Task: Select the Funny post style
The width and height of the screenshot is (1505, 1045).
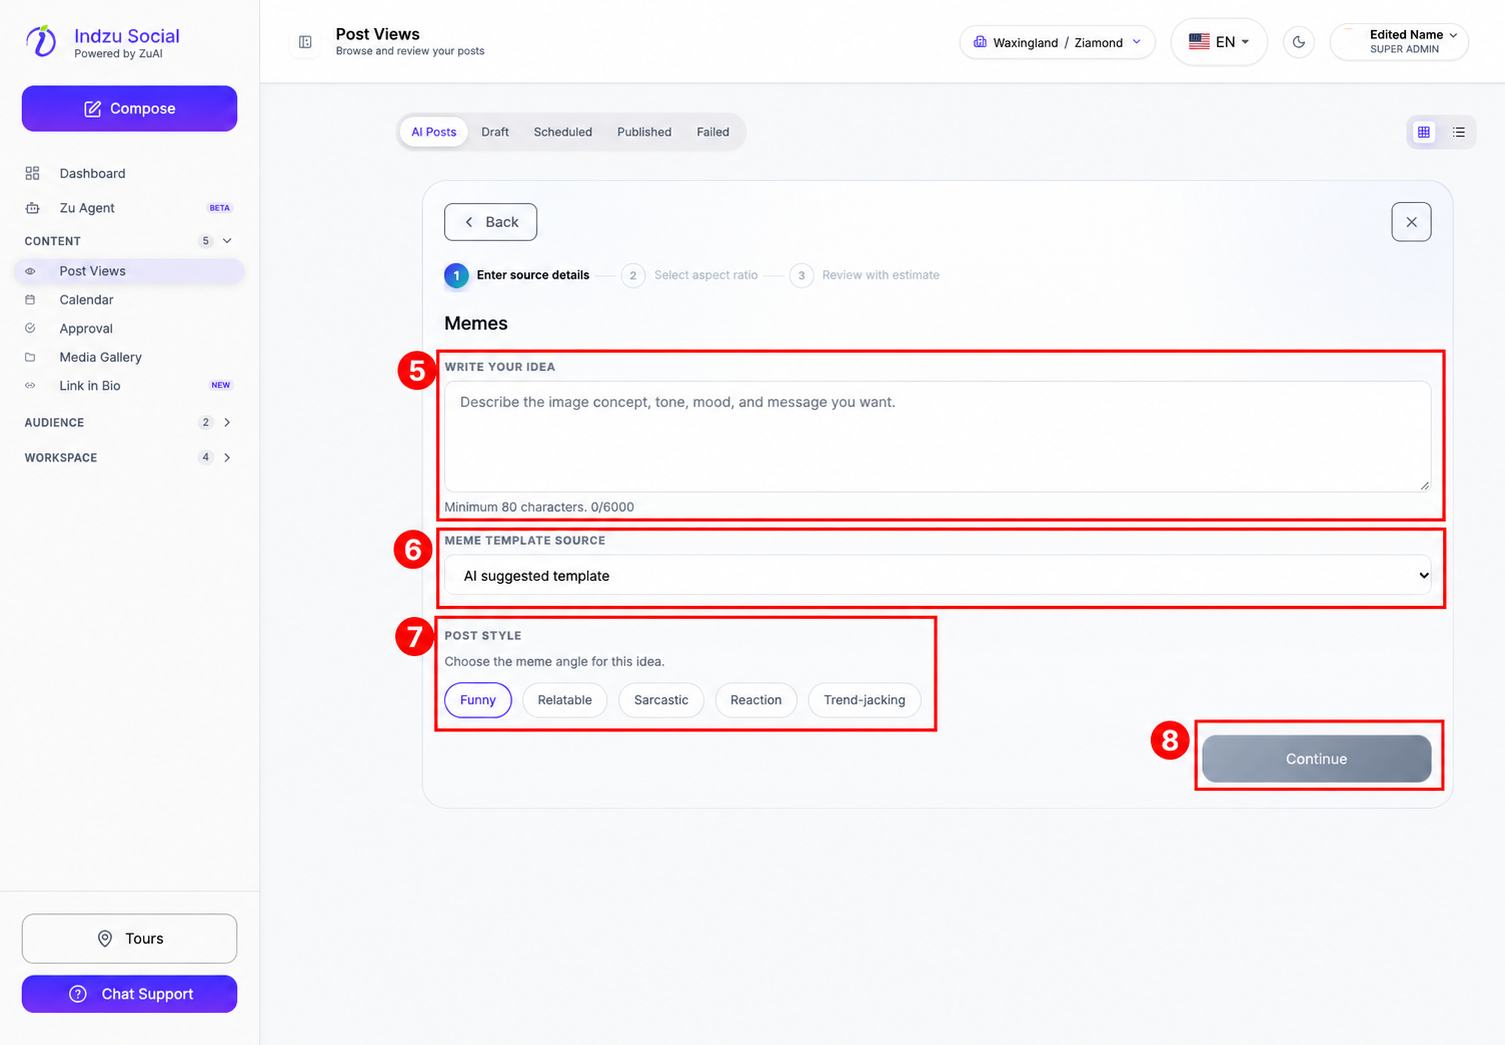Action: [x=478, y=700]
